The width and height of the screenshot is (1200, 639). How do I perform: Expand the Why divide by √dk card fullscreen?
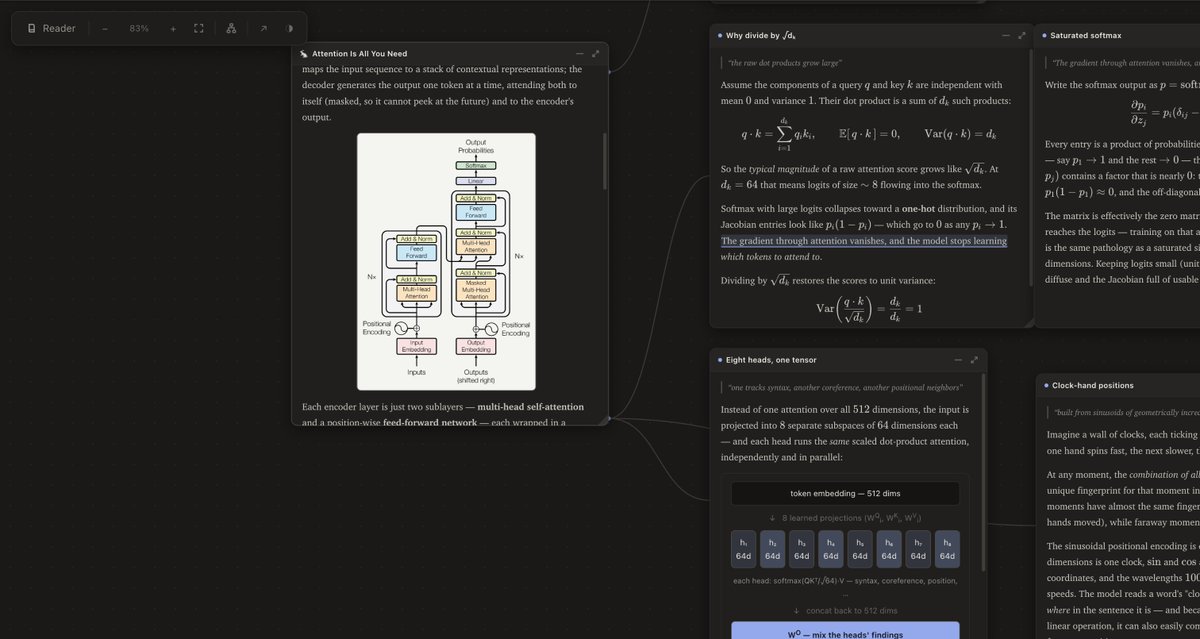1022,35
